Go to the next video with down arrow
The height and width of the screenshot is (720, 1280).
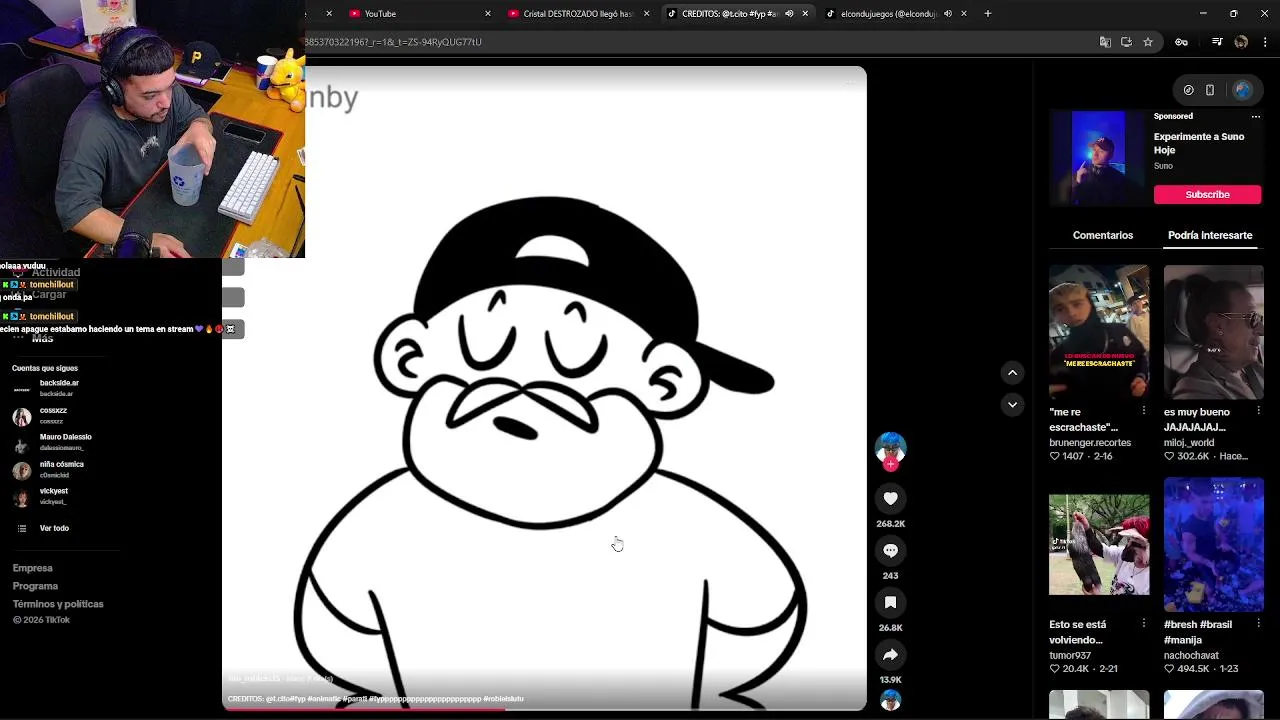(x=1012, y=404)
